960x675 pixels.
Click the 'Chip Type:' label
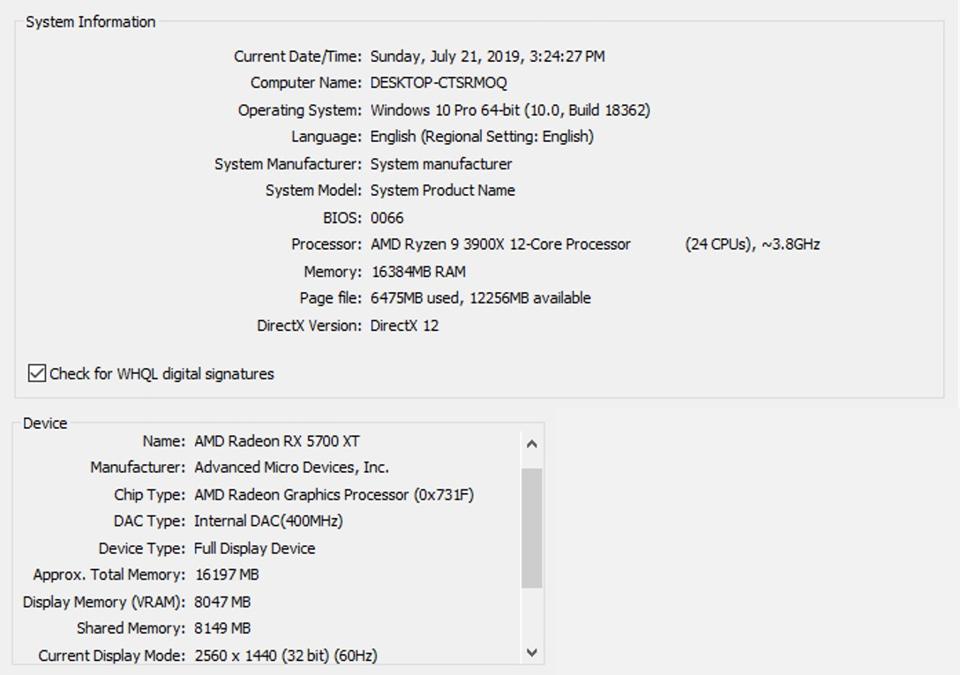(149, 495)
